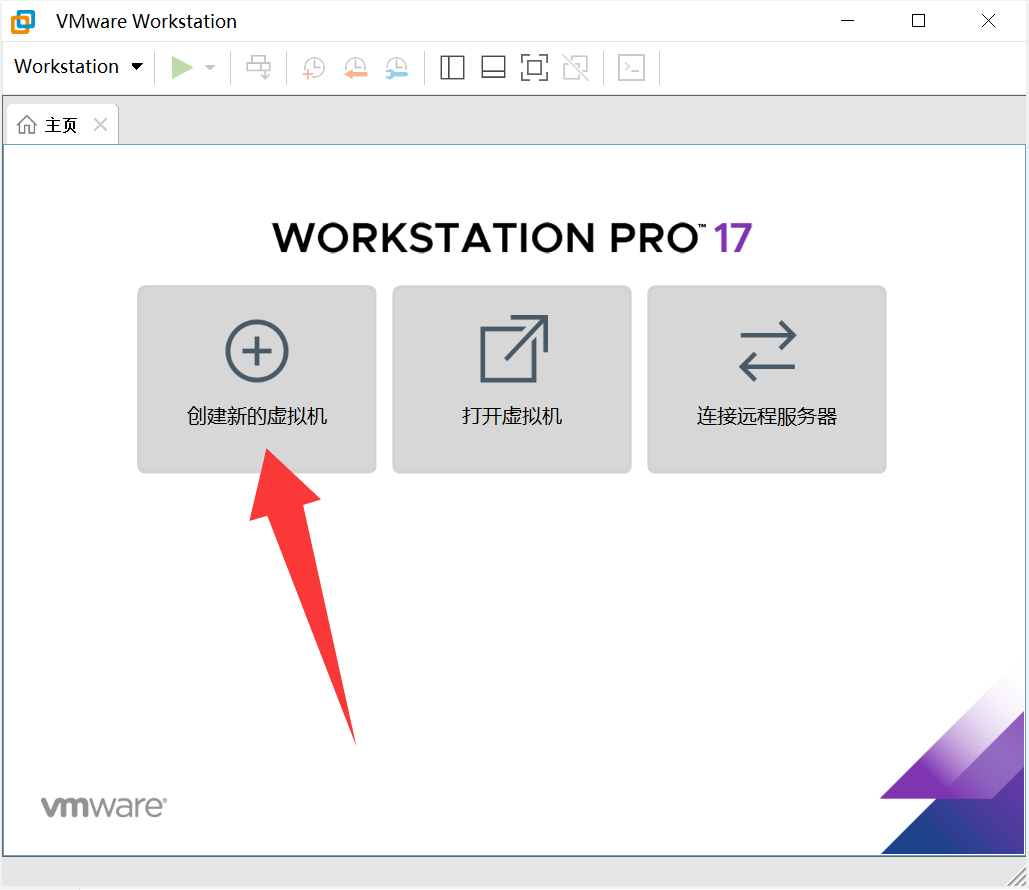1029x890 pixels.
Task: Close the 主页 tab with X
Action: click(100, 125)
